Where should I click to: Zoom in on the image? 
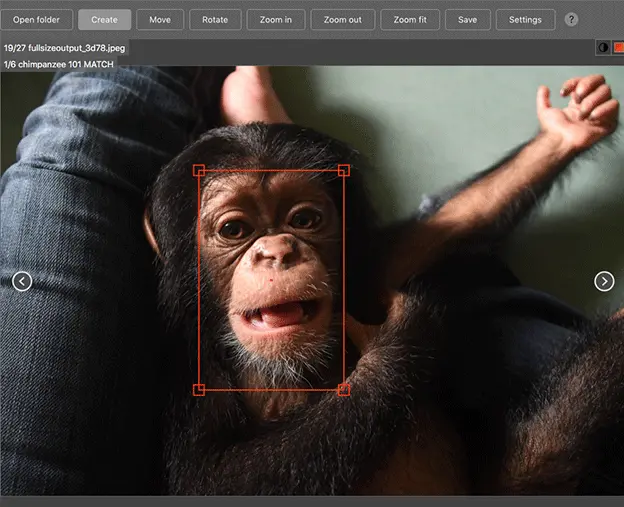click(x=276, y=20)
